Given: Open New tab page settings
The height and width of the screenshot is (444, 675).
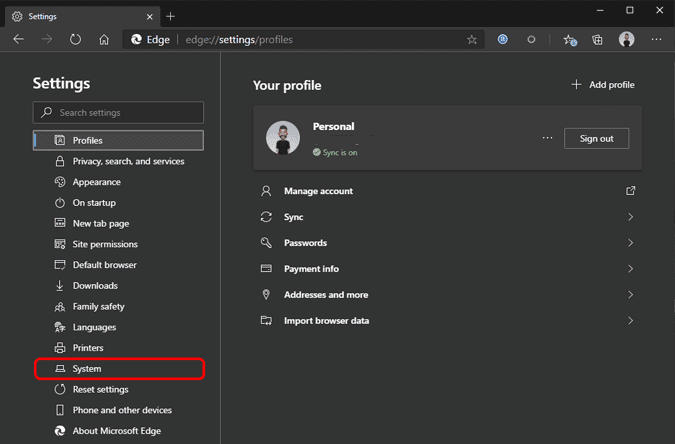Looking at the screenshot, I should coord(119,223).
